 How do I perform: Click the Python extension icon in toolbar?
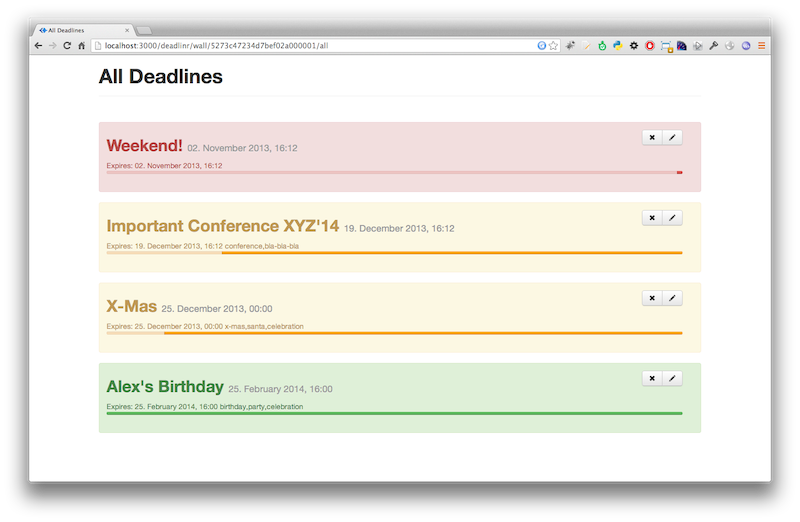[618, 45]
